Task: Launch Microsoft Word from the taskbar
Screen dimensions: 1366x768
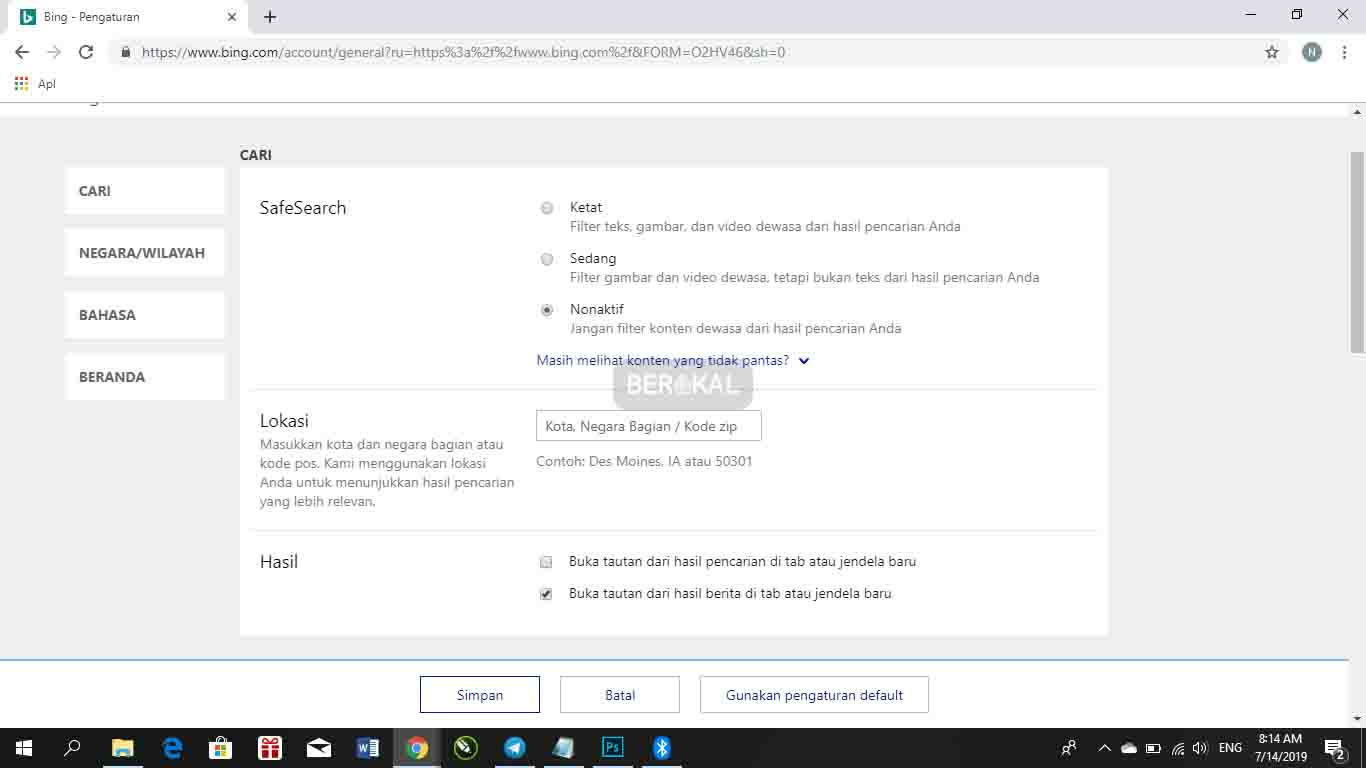Action: click(368, 747)
